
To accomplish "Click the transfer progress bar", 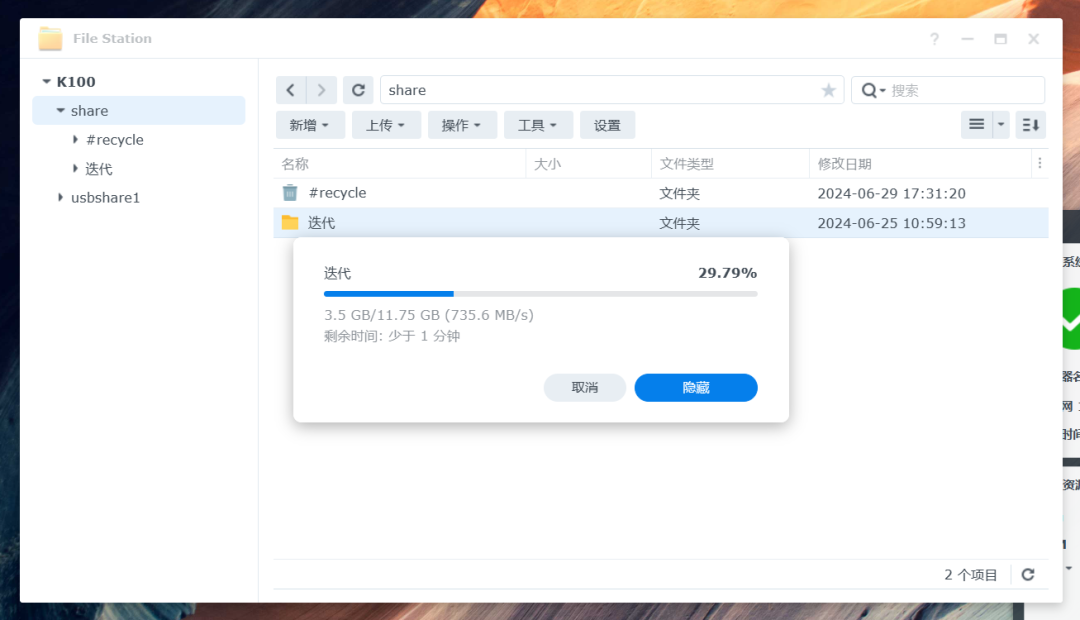I will (x=540, y=293).
